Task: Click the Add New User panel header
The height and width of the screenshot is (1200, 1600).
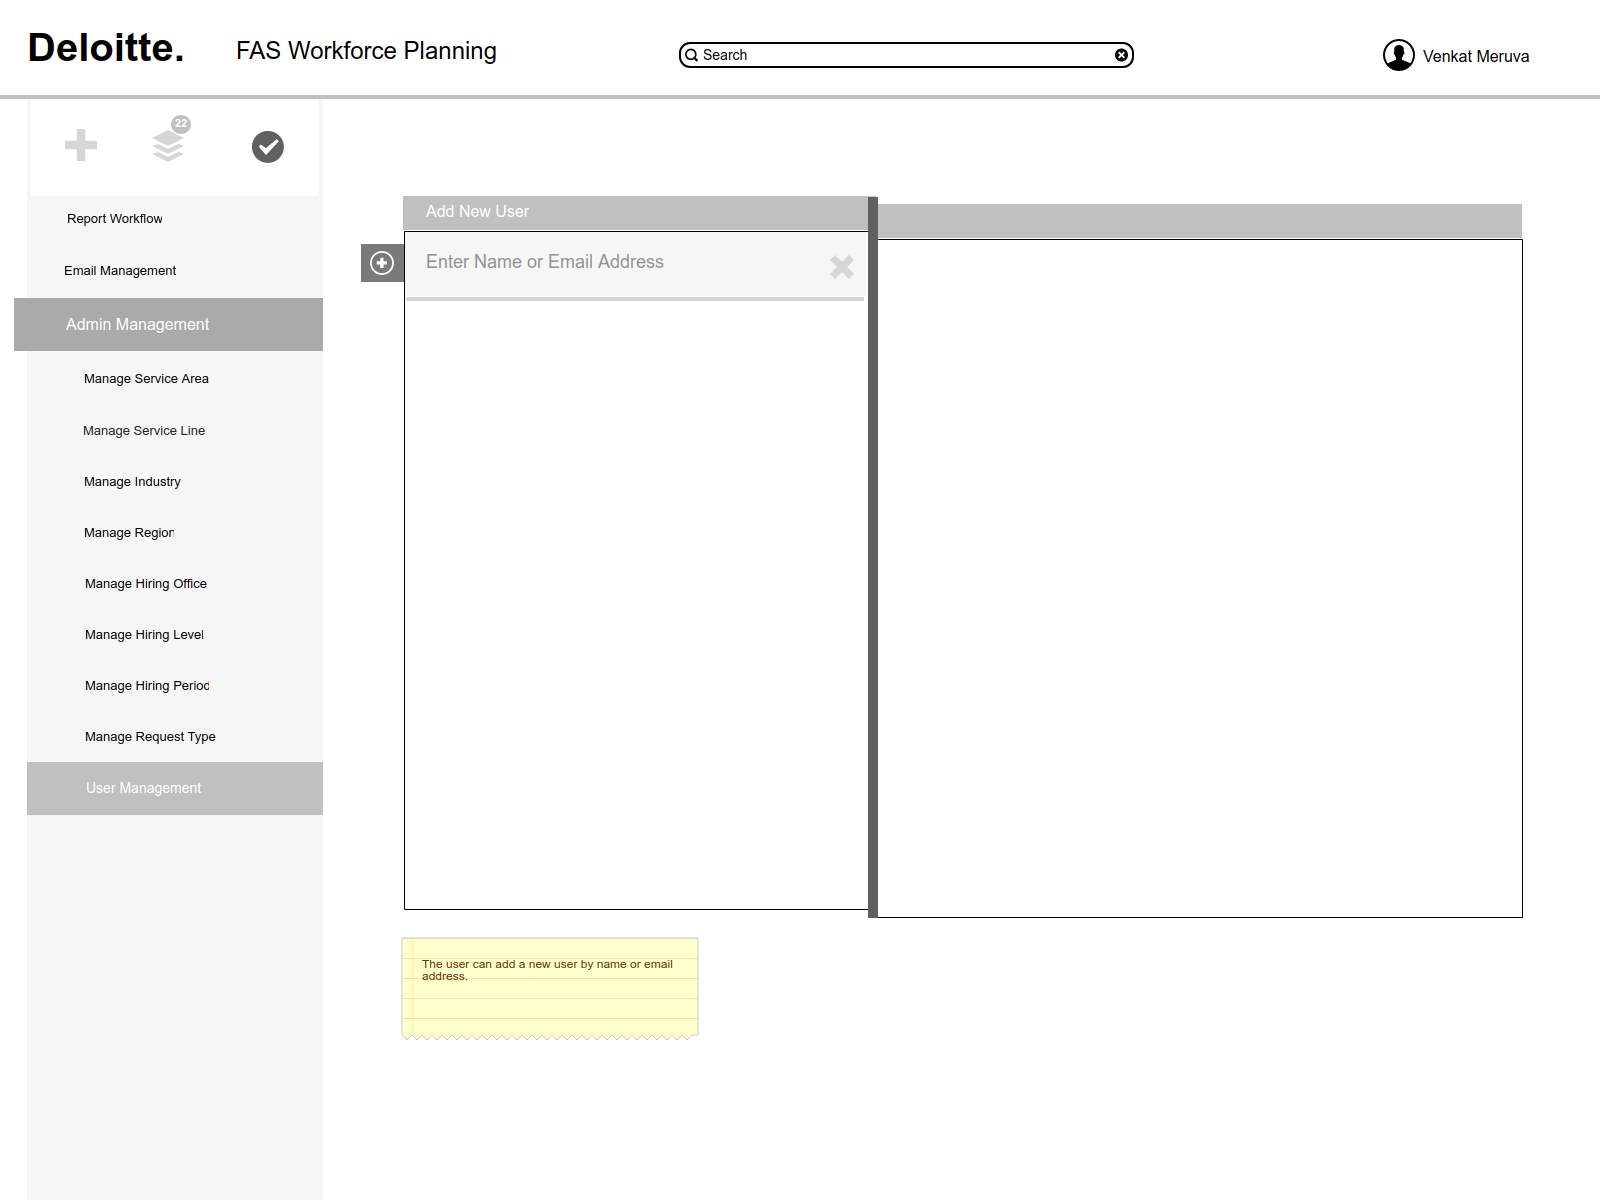Action: coord(636,212)
